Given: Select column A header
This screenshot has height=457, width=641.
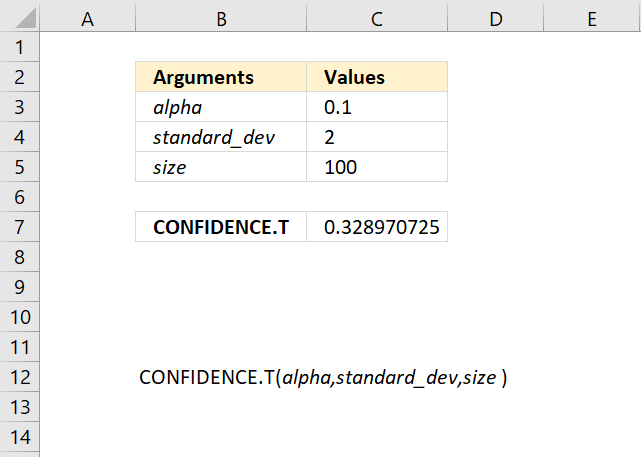Looking at the screenshot, I should pyautogui.click(x=87, y=19).
